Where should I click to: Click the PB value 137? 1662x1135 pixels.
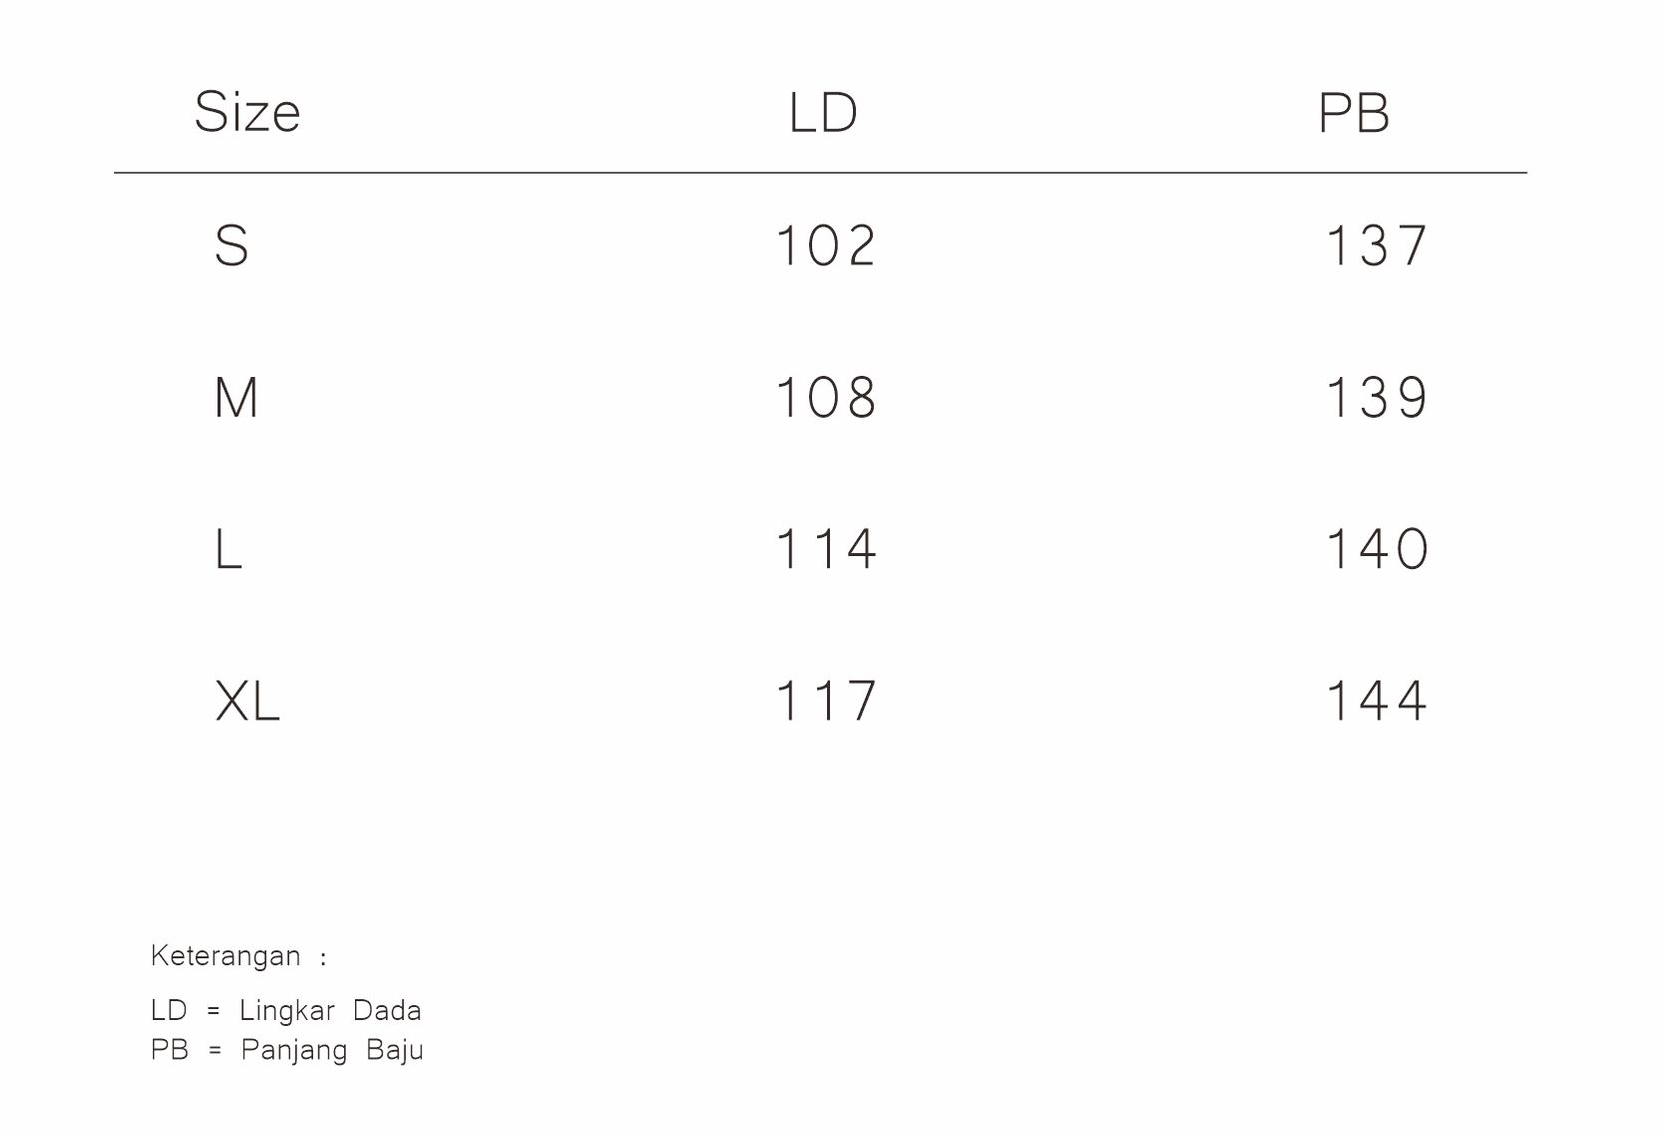(x=1377, y=246)
